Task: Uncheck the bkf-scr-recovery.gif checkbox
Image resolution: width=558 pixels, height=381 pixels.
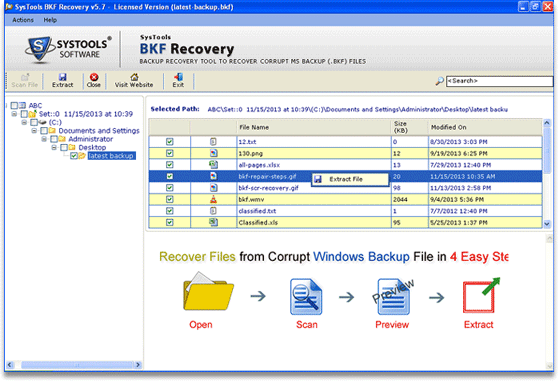Action: (x=170, y=188)
